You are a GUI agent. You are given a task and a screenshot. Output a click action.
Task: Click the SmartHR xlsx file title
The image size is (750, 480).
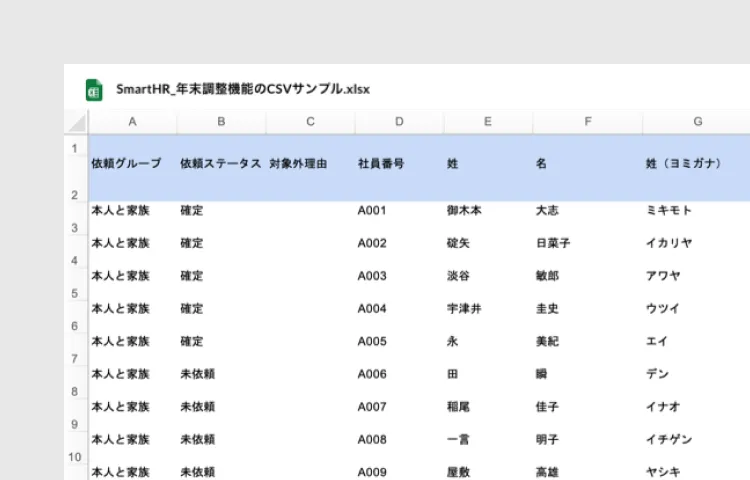(243, 89)
